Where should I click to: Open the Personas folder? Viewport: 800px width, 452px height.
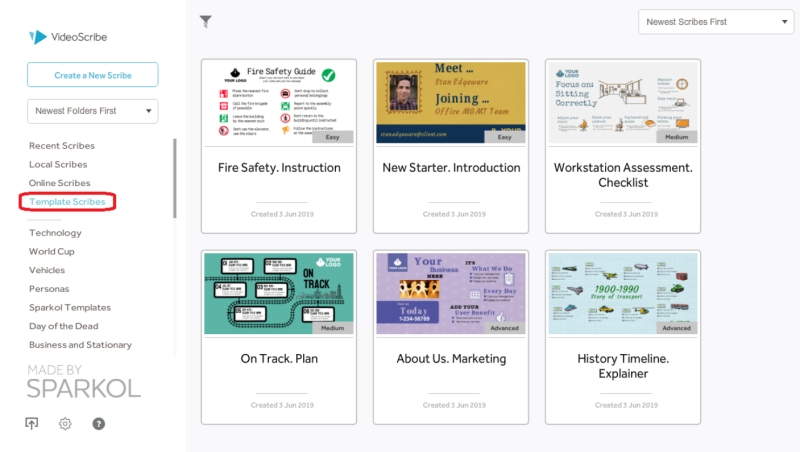49,289
